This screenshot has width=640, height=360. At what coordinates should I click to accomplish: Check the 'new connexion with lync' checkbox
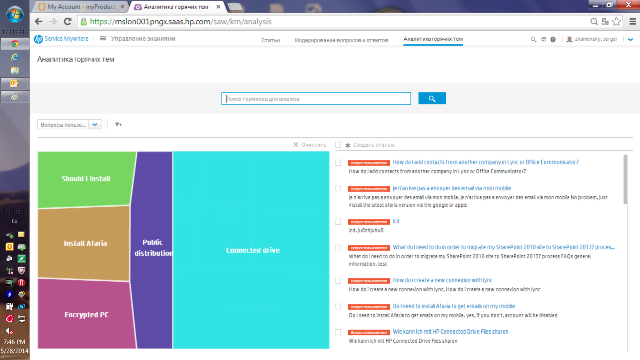click(338, 280)
